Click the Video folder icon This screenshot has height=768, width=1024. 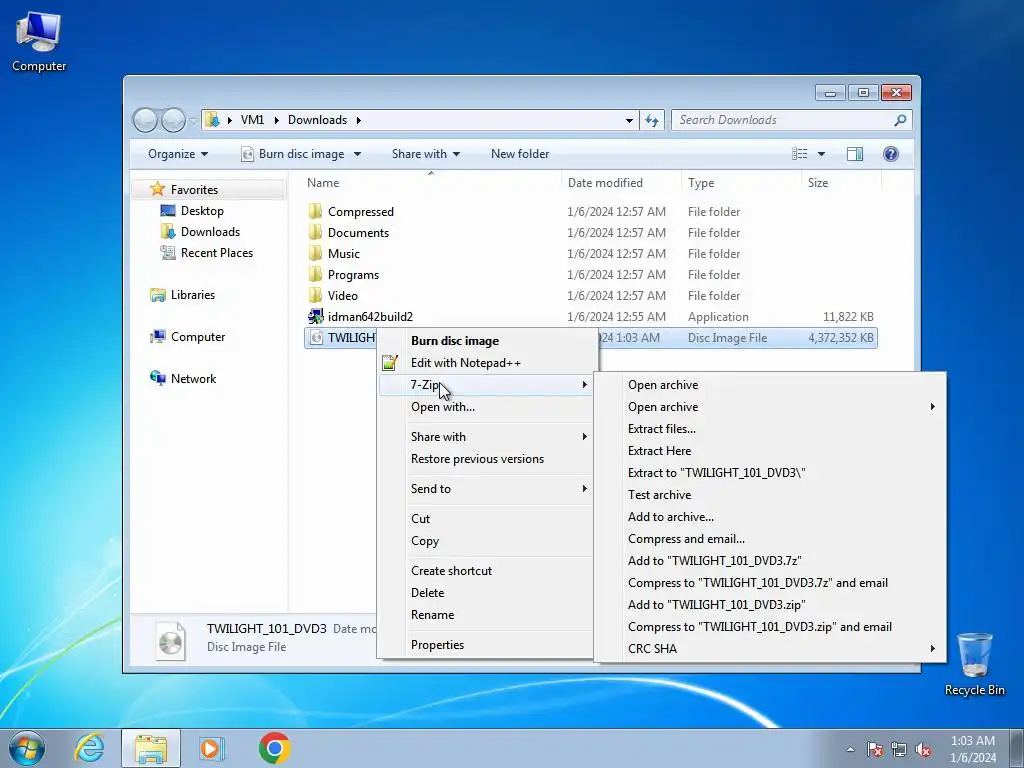[x=315, y=295]
